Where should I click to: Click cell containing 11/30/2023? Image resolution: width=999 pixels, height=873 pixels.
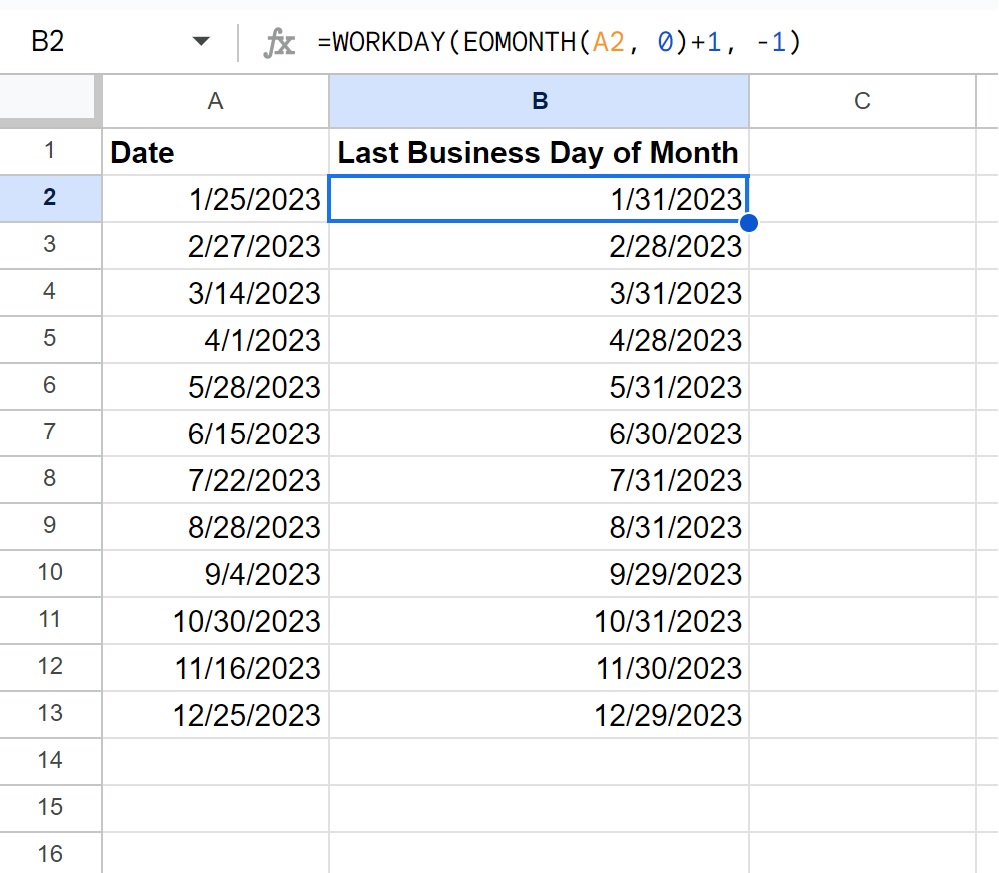(539, 668)
